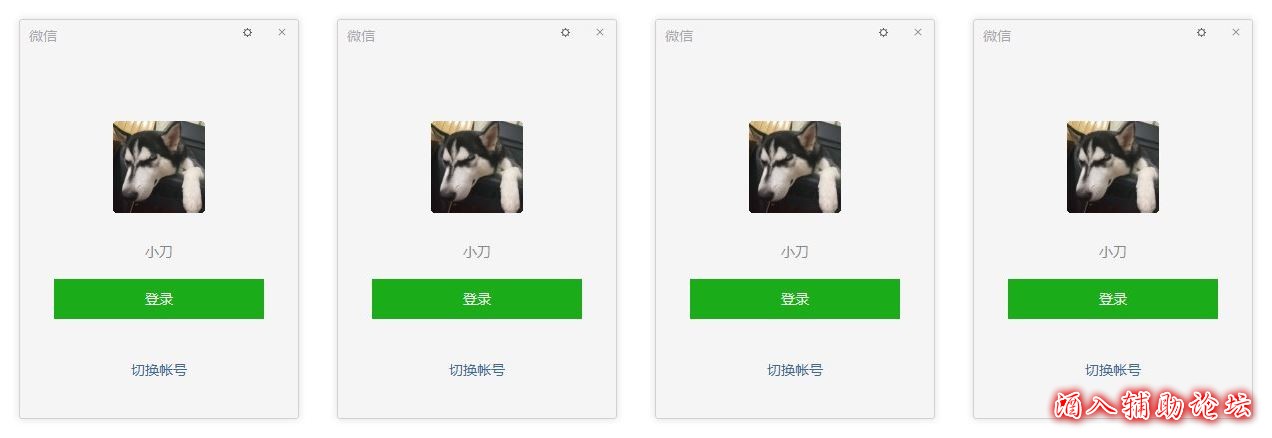1272x438 pixels.
Task: Click green 登录 button in third window
Action: [795, 299]
